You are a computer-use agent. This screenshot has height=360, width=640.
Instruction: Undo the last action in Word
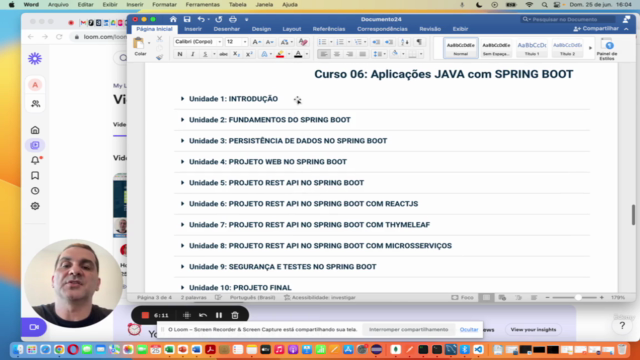[201, 19]
